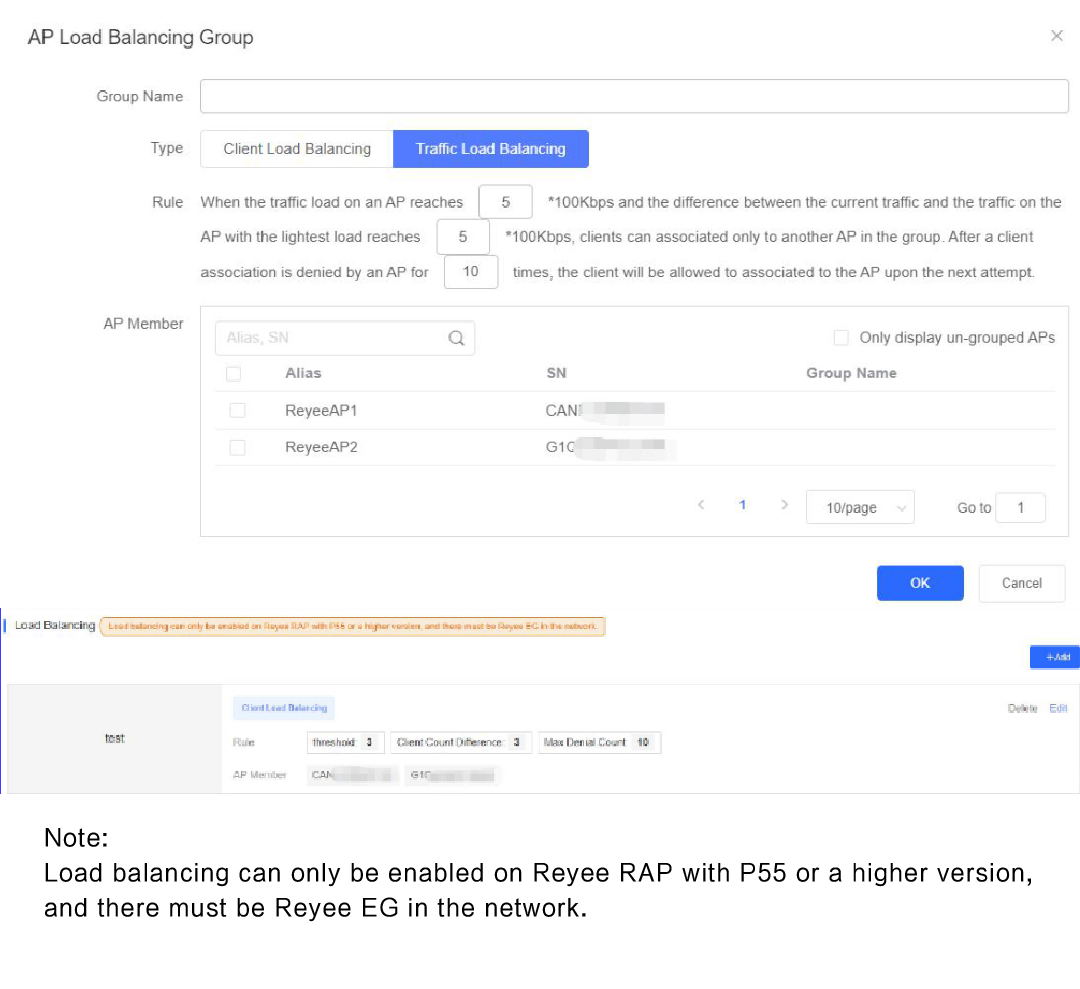Image resolution: width=1080 pixels, height=989 pixels.
Task: Click the SN column header
Action: 557,373
